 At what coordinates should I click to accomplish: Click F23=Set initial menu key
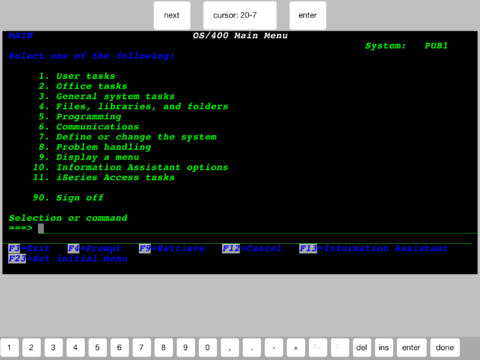point(68,259)
